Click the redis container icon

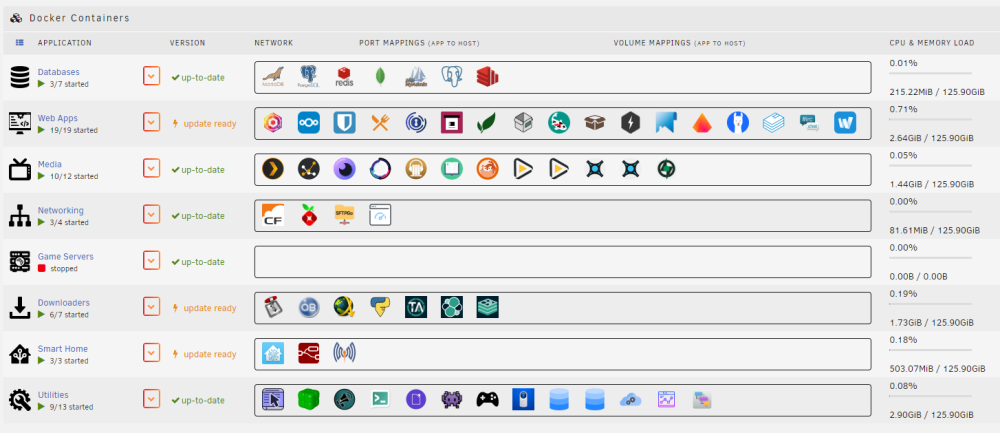coord(344,77)
